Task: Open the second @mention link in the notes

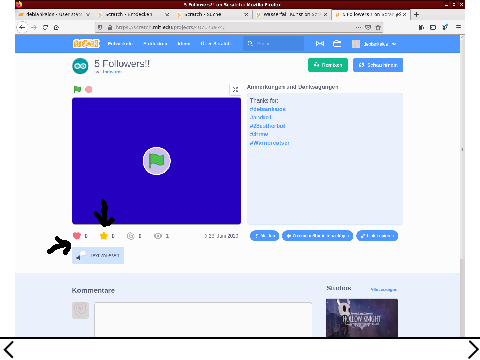Action: click(260, 117)
